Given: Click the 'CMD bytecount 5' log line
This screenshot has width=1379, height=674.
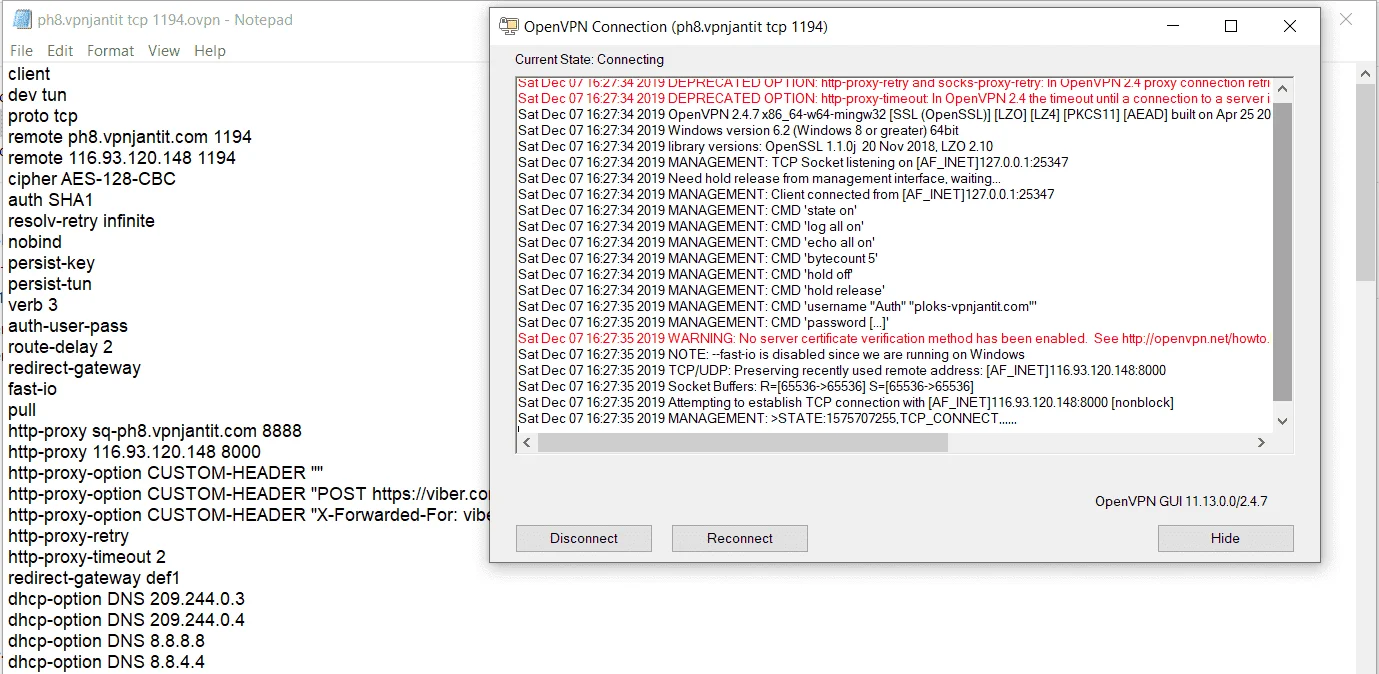Looking at the screenshot, I should pyautogui.click(x=698, y=259).
